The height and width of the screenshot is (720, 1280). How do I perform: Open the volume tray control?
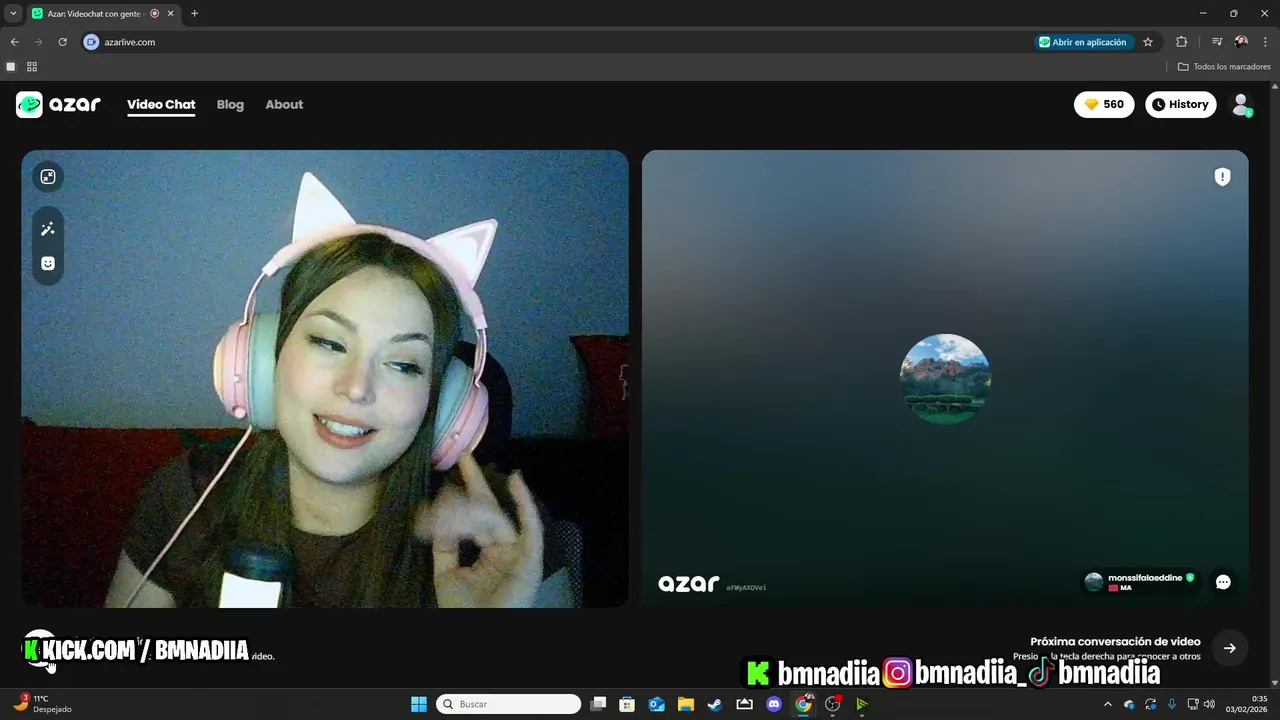click(x=1209, y=704)
